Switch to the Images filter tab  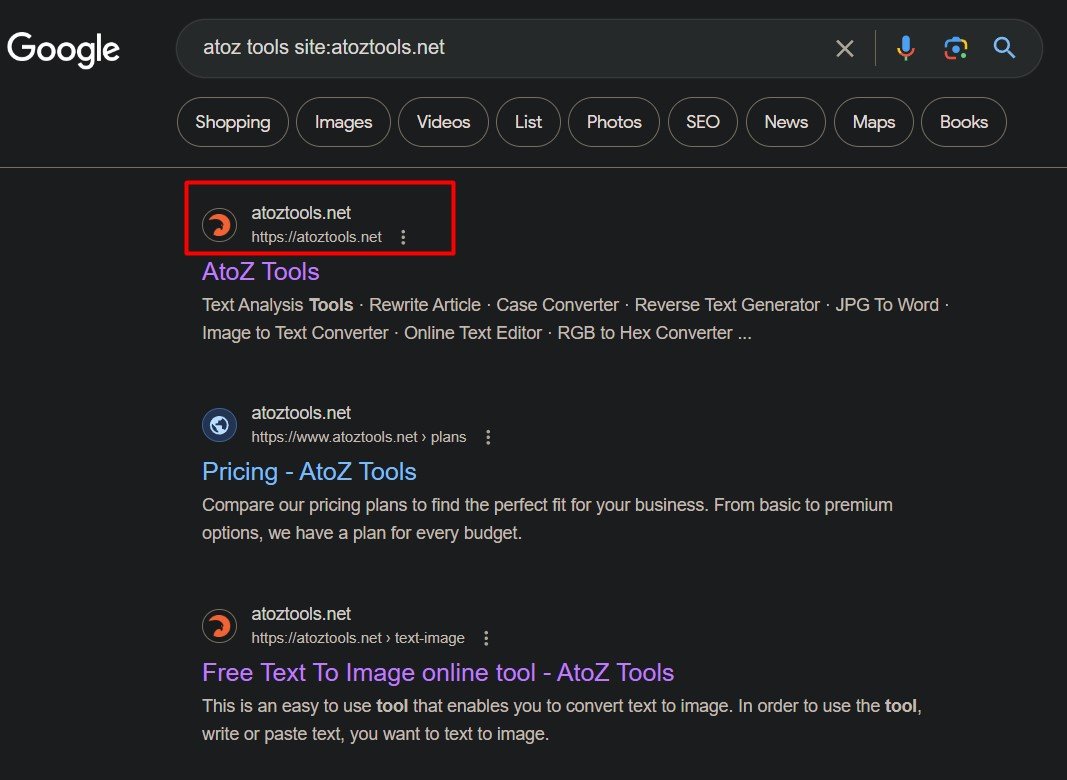click(343, 122)
